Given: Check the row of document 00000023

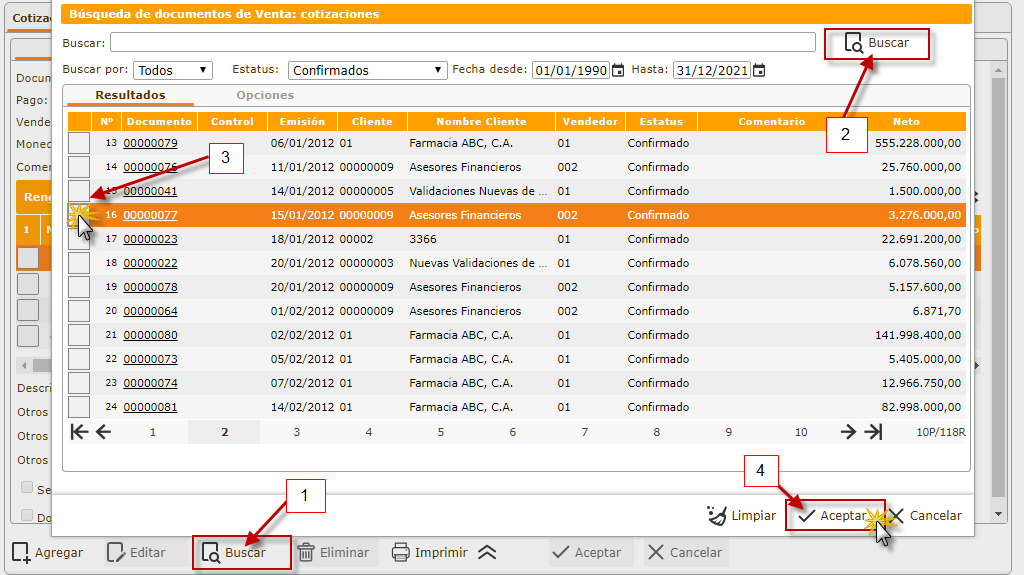Looking at the screenshot, I should coord(79,239).
